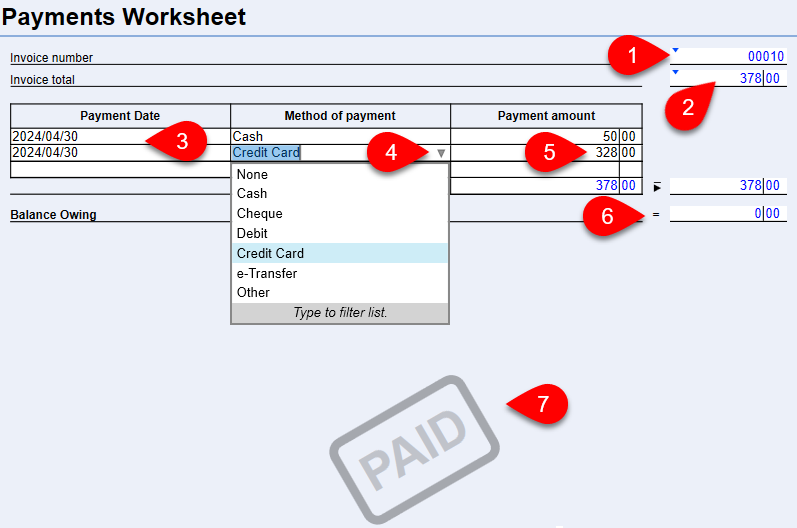797x528 pixels.
Task: Click the arrow icon beside payments total
Action: [657, 187]
